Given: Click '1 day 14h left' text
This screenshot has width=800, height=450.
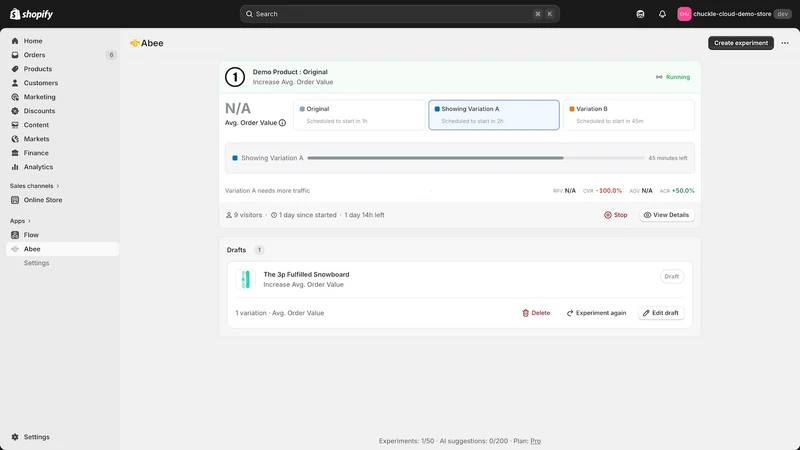Looking at the screenshot, I should 364,215.
